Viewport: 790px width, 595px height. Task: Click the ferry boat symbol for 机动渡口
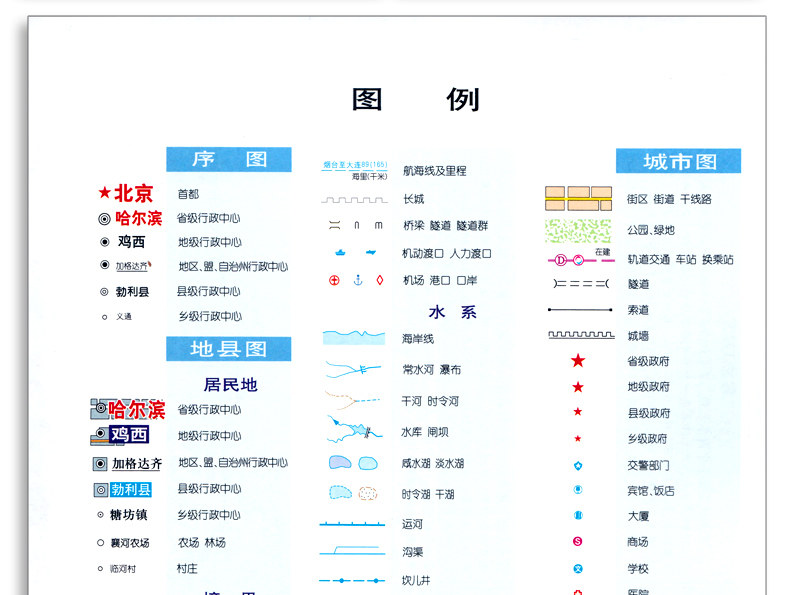pyautogui.click(x=341, y=252)
